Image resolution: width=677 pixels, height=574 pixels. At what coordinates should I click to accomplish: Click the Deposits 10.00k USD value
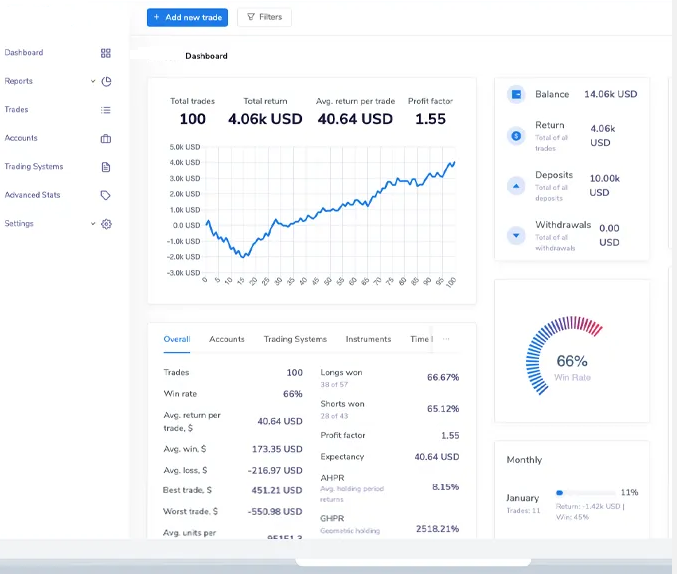pos(604,186)
